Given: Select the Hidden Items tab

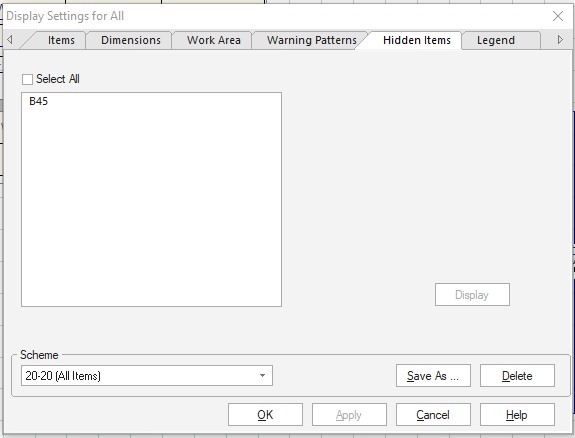Looking at the screenshot, I should pyautogui.click(x=417, y=40).
